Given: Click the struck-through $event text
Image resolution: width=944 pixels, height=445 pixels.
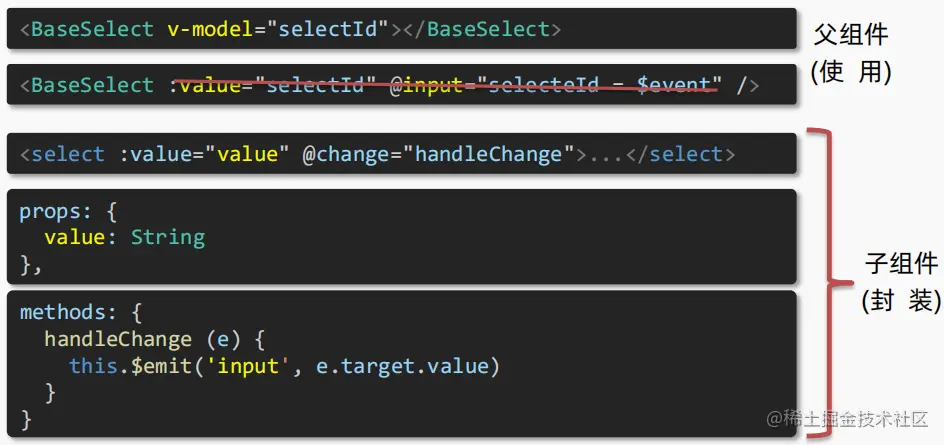Looking at the screenshot, I should tap(674, 85).
